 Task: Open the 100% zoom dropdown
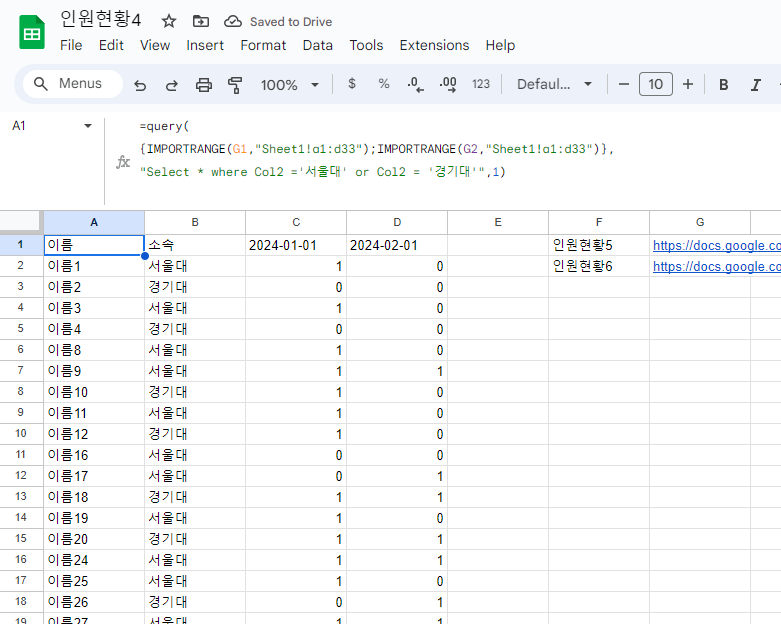[289, 85]
